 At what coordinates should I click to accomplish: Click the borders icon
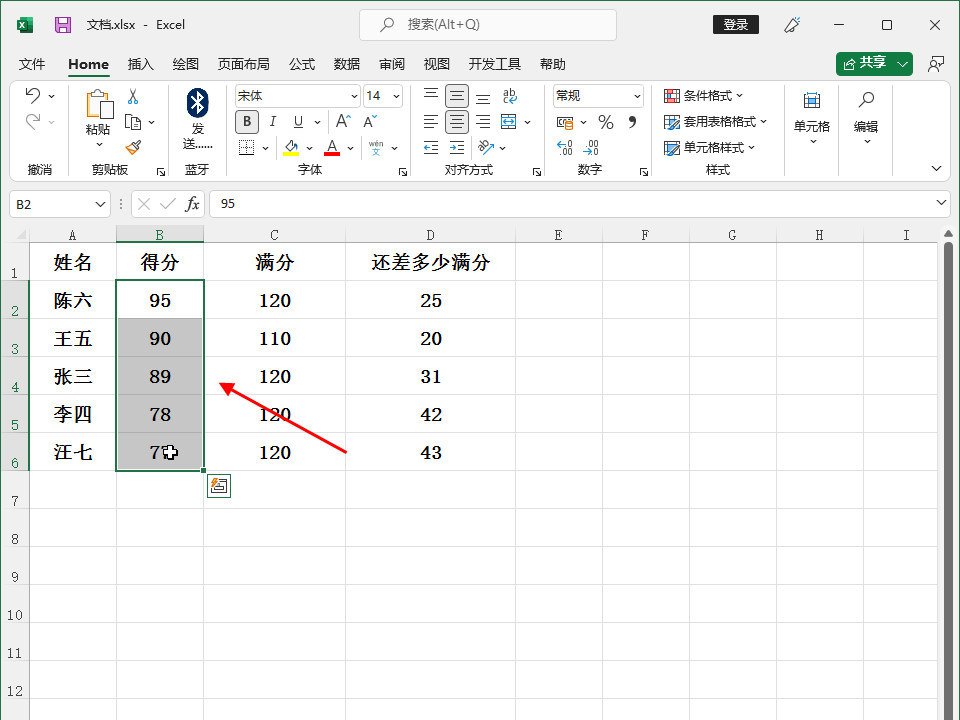pyautogui.click(x=246, y=148)
